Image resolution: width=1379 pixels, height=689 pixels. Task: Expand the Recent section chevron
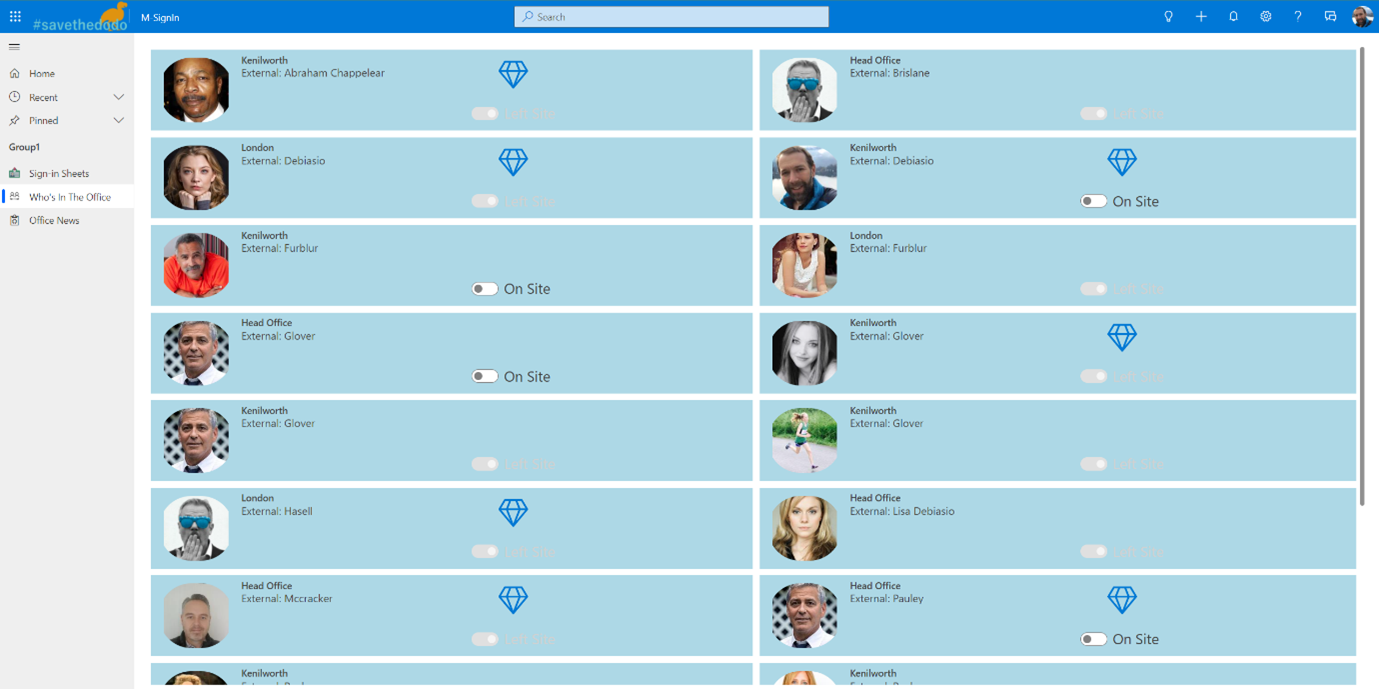[119, 97]
